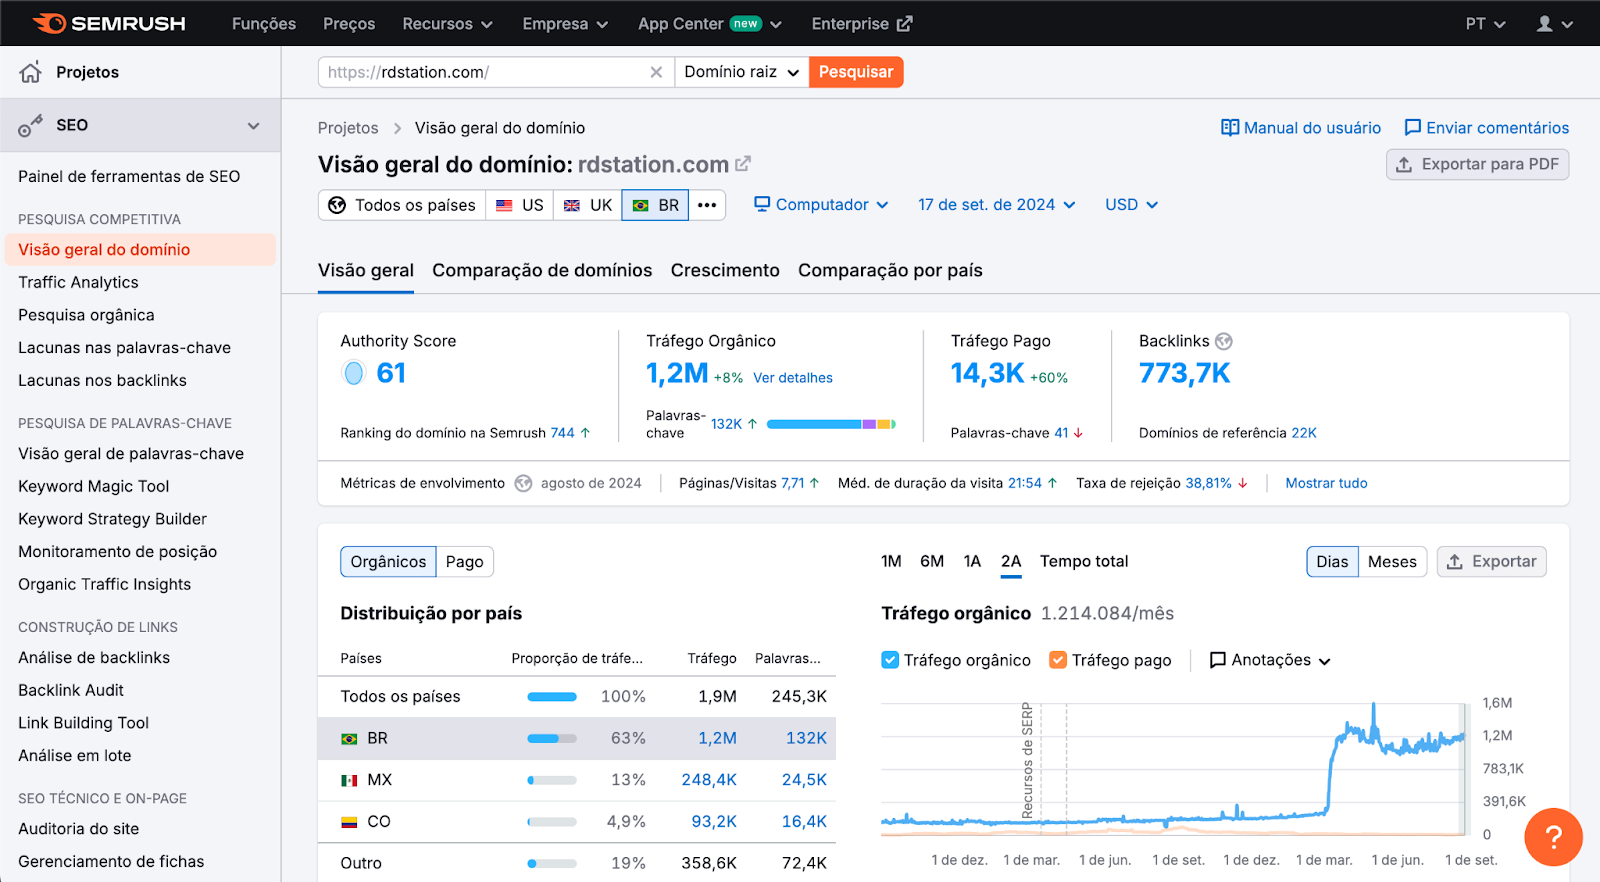This screenshot has width=1600, height=882.
Task: Open the user account icon menu
Action: click(x=1554, y=24)
